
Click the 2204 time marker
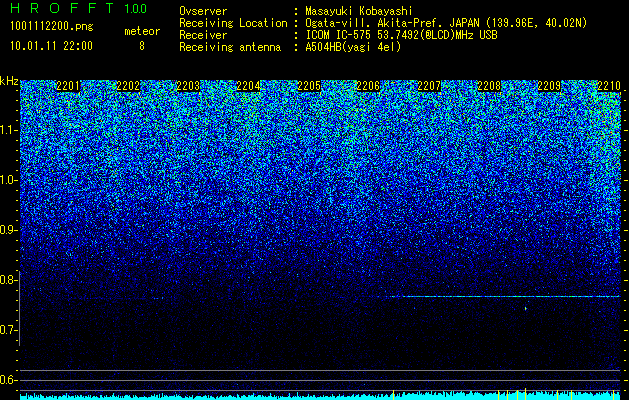[248, 86]
